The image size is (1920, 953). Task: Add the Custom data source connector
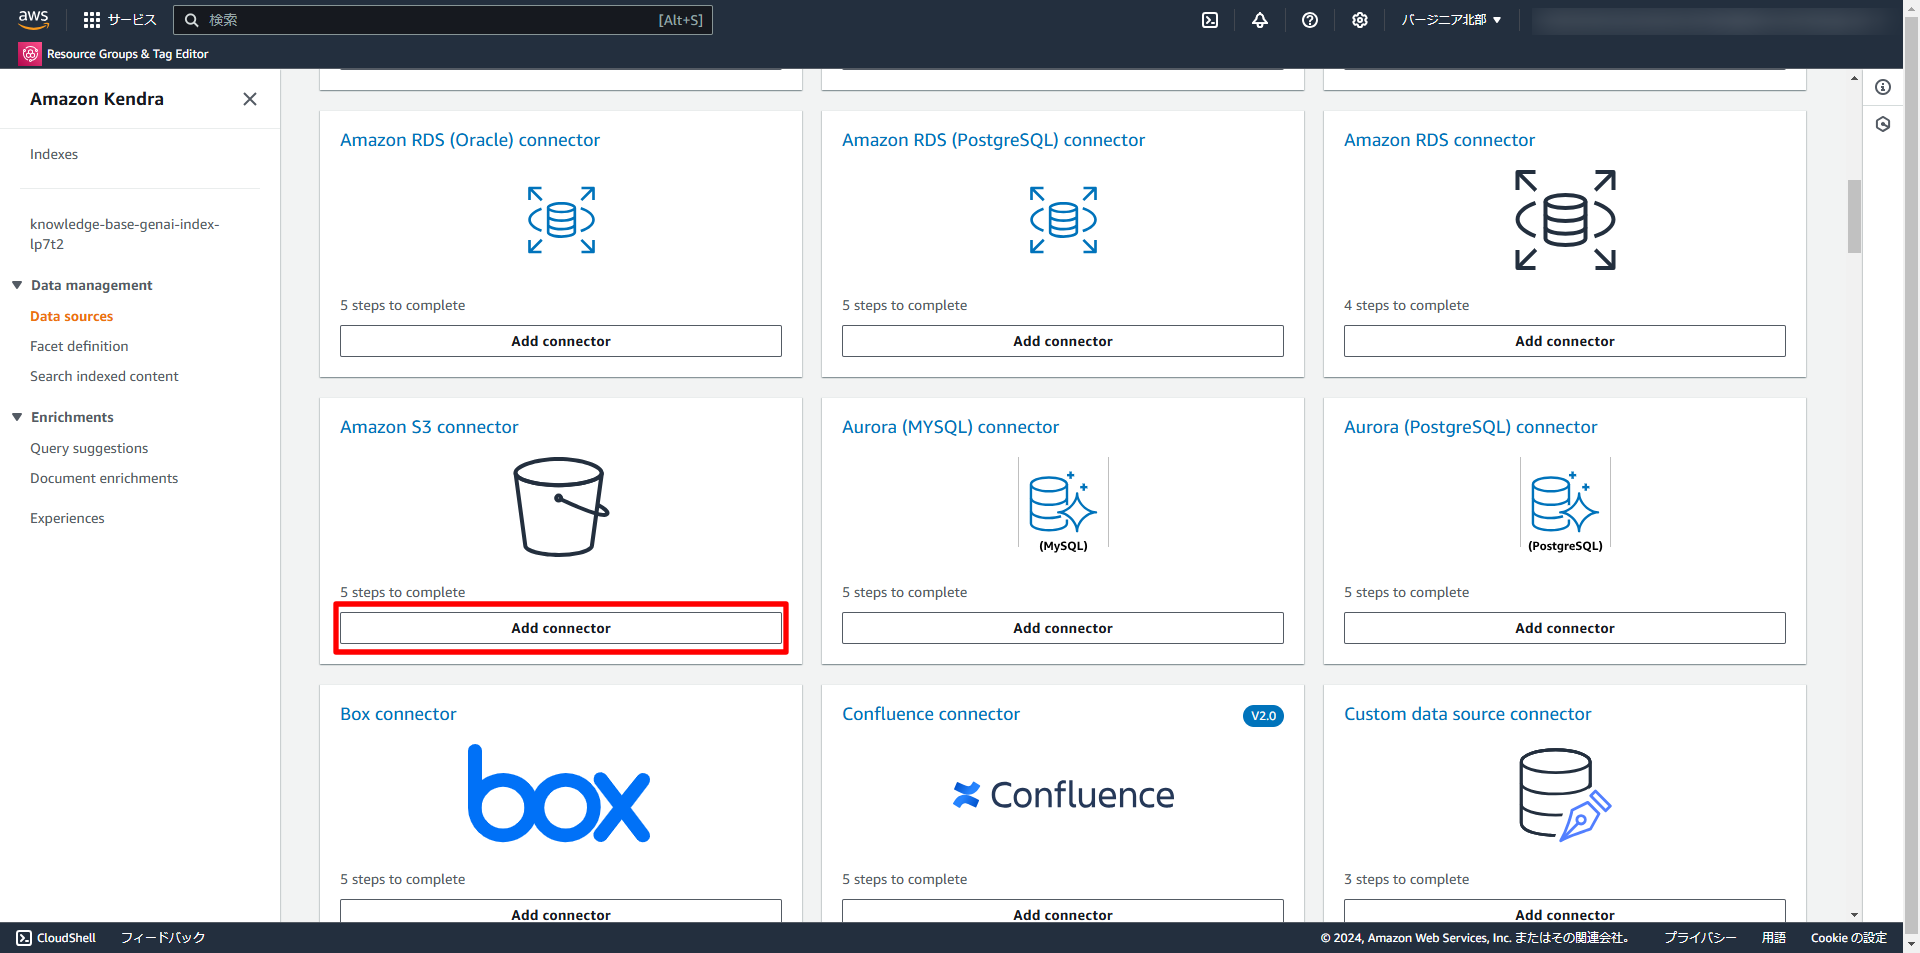[1565, 911]
